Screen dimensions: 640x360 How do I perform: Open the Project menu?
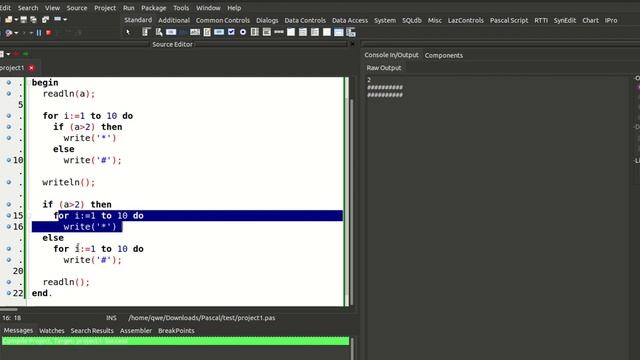105,8
